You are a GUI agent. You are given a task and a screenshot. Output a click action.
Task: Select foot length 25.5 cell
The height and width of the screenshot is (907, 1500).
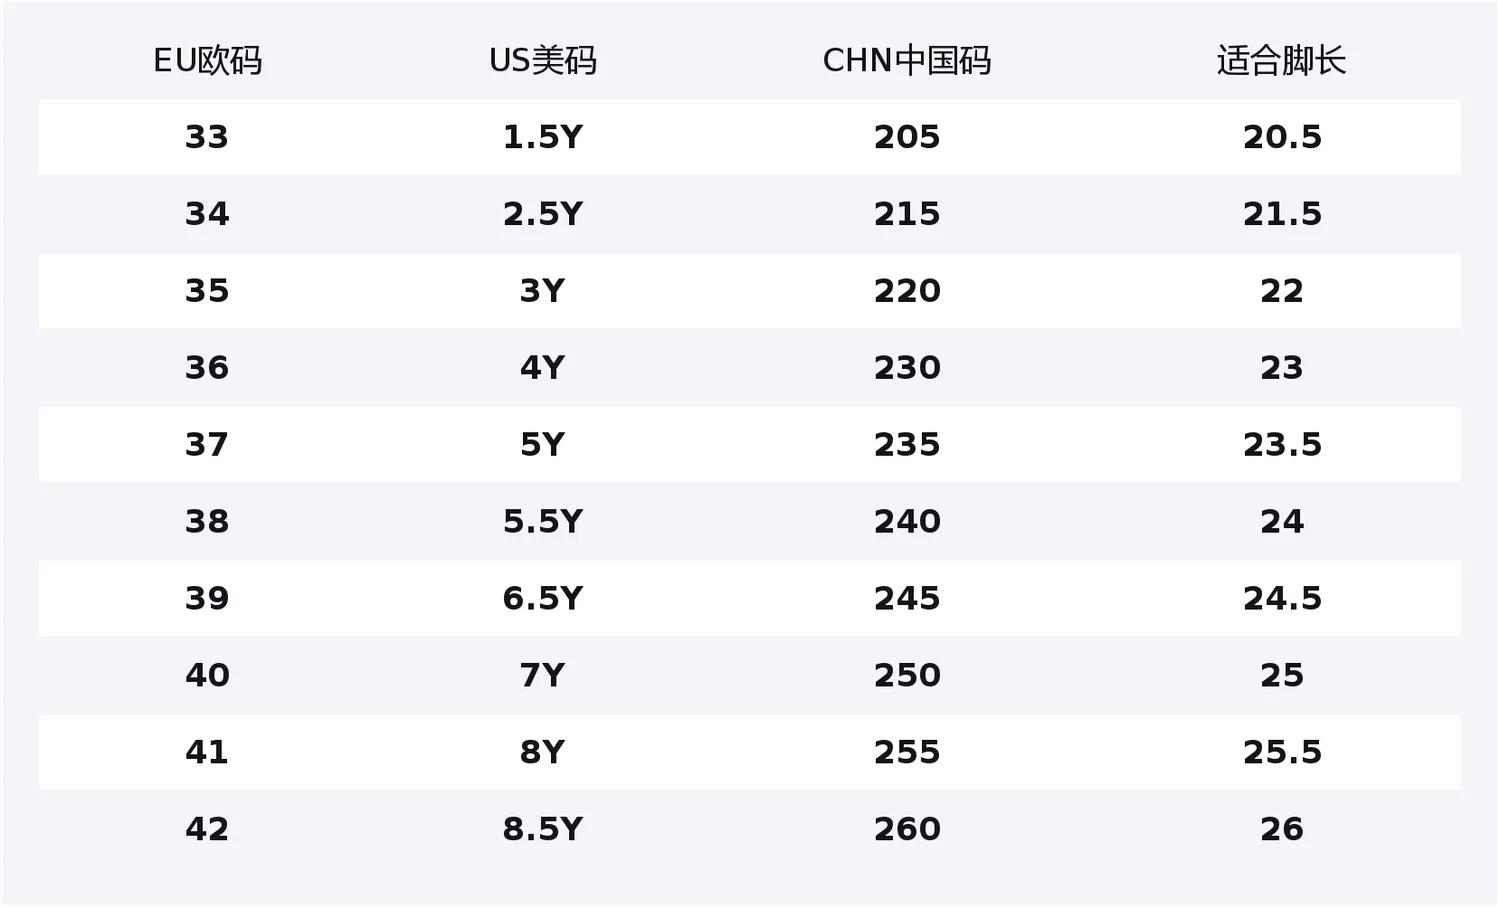point(1281,753)
